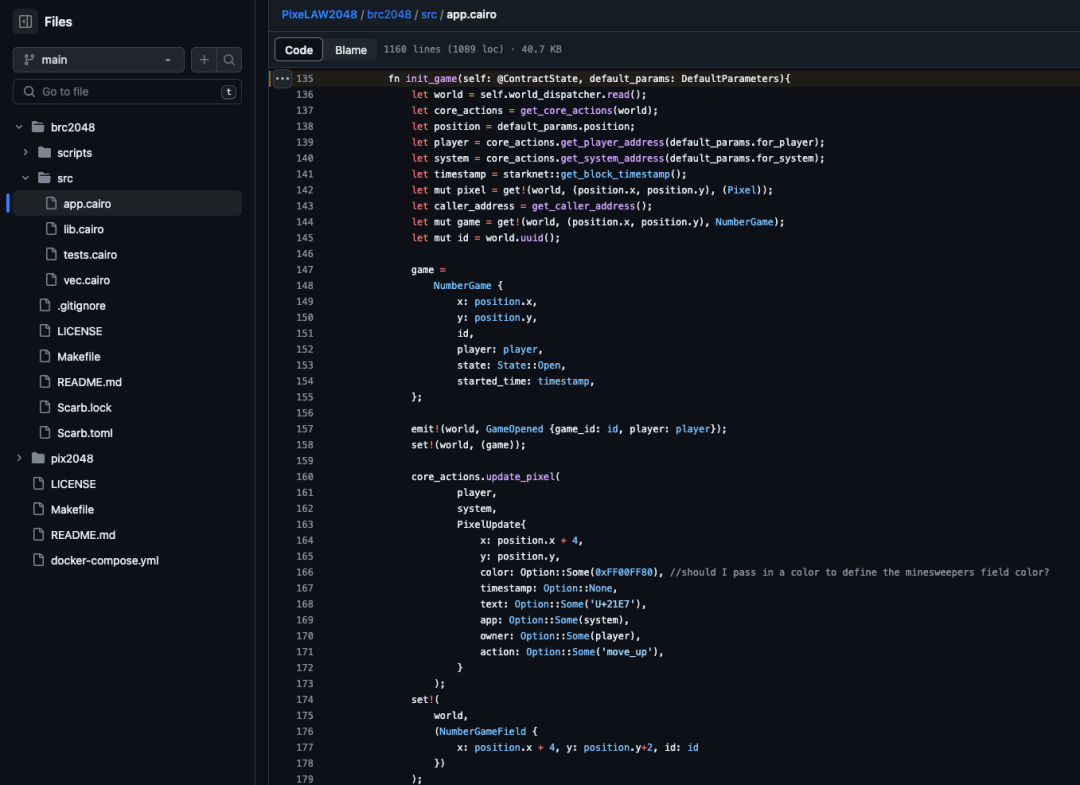Screen dimensions: 1080x785
Task: Switch to the Blame tab
Action: 351,48
